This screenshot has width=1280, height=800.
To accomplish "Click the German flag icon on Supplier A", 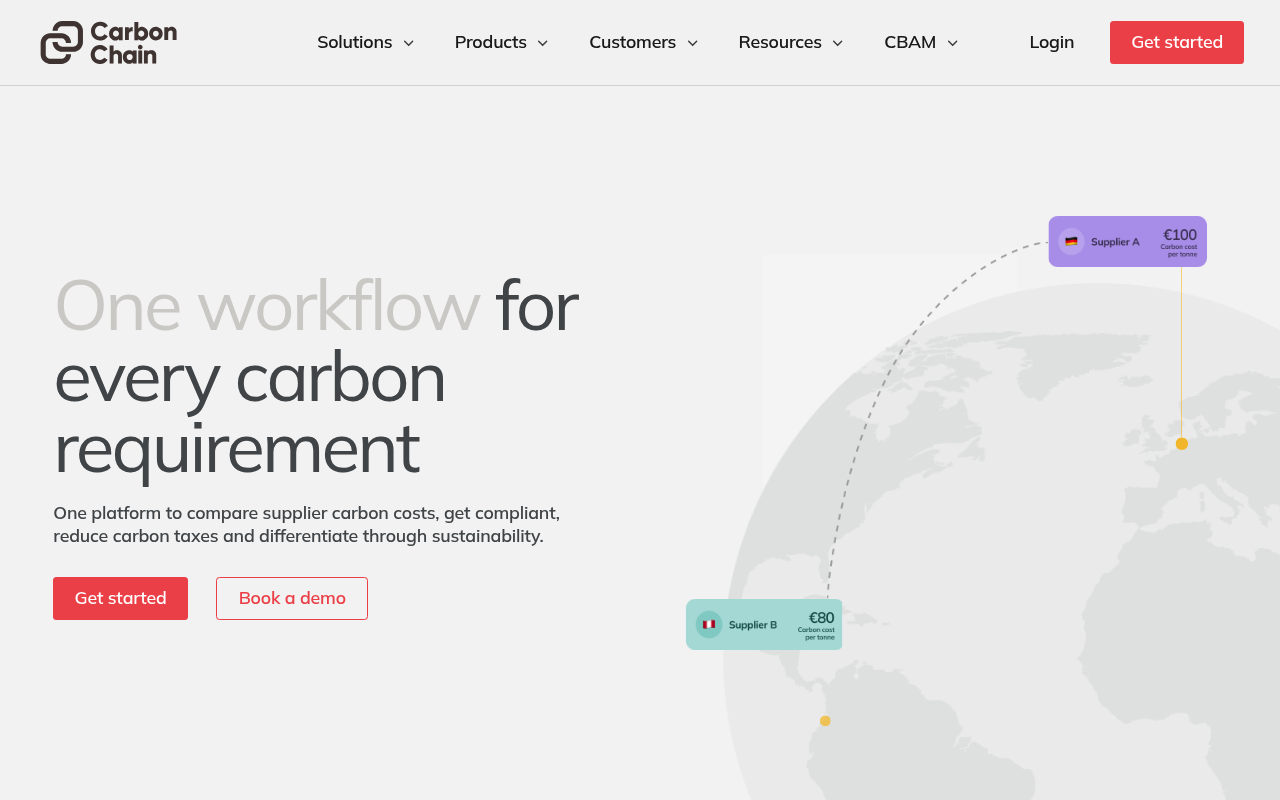I will pyautogui.click(x=1071, y=242).
